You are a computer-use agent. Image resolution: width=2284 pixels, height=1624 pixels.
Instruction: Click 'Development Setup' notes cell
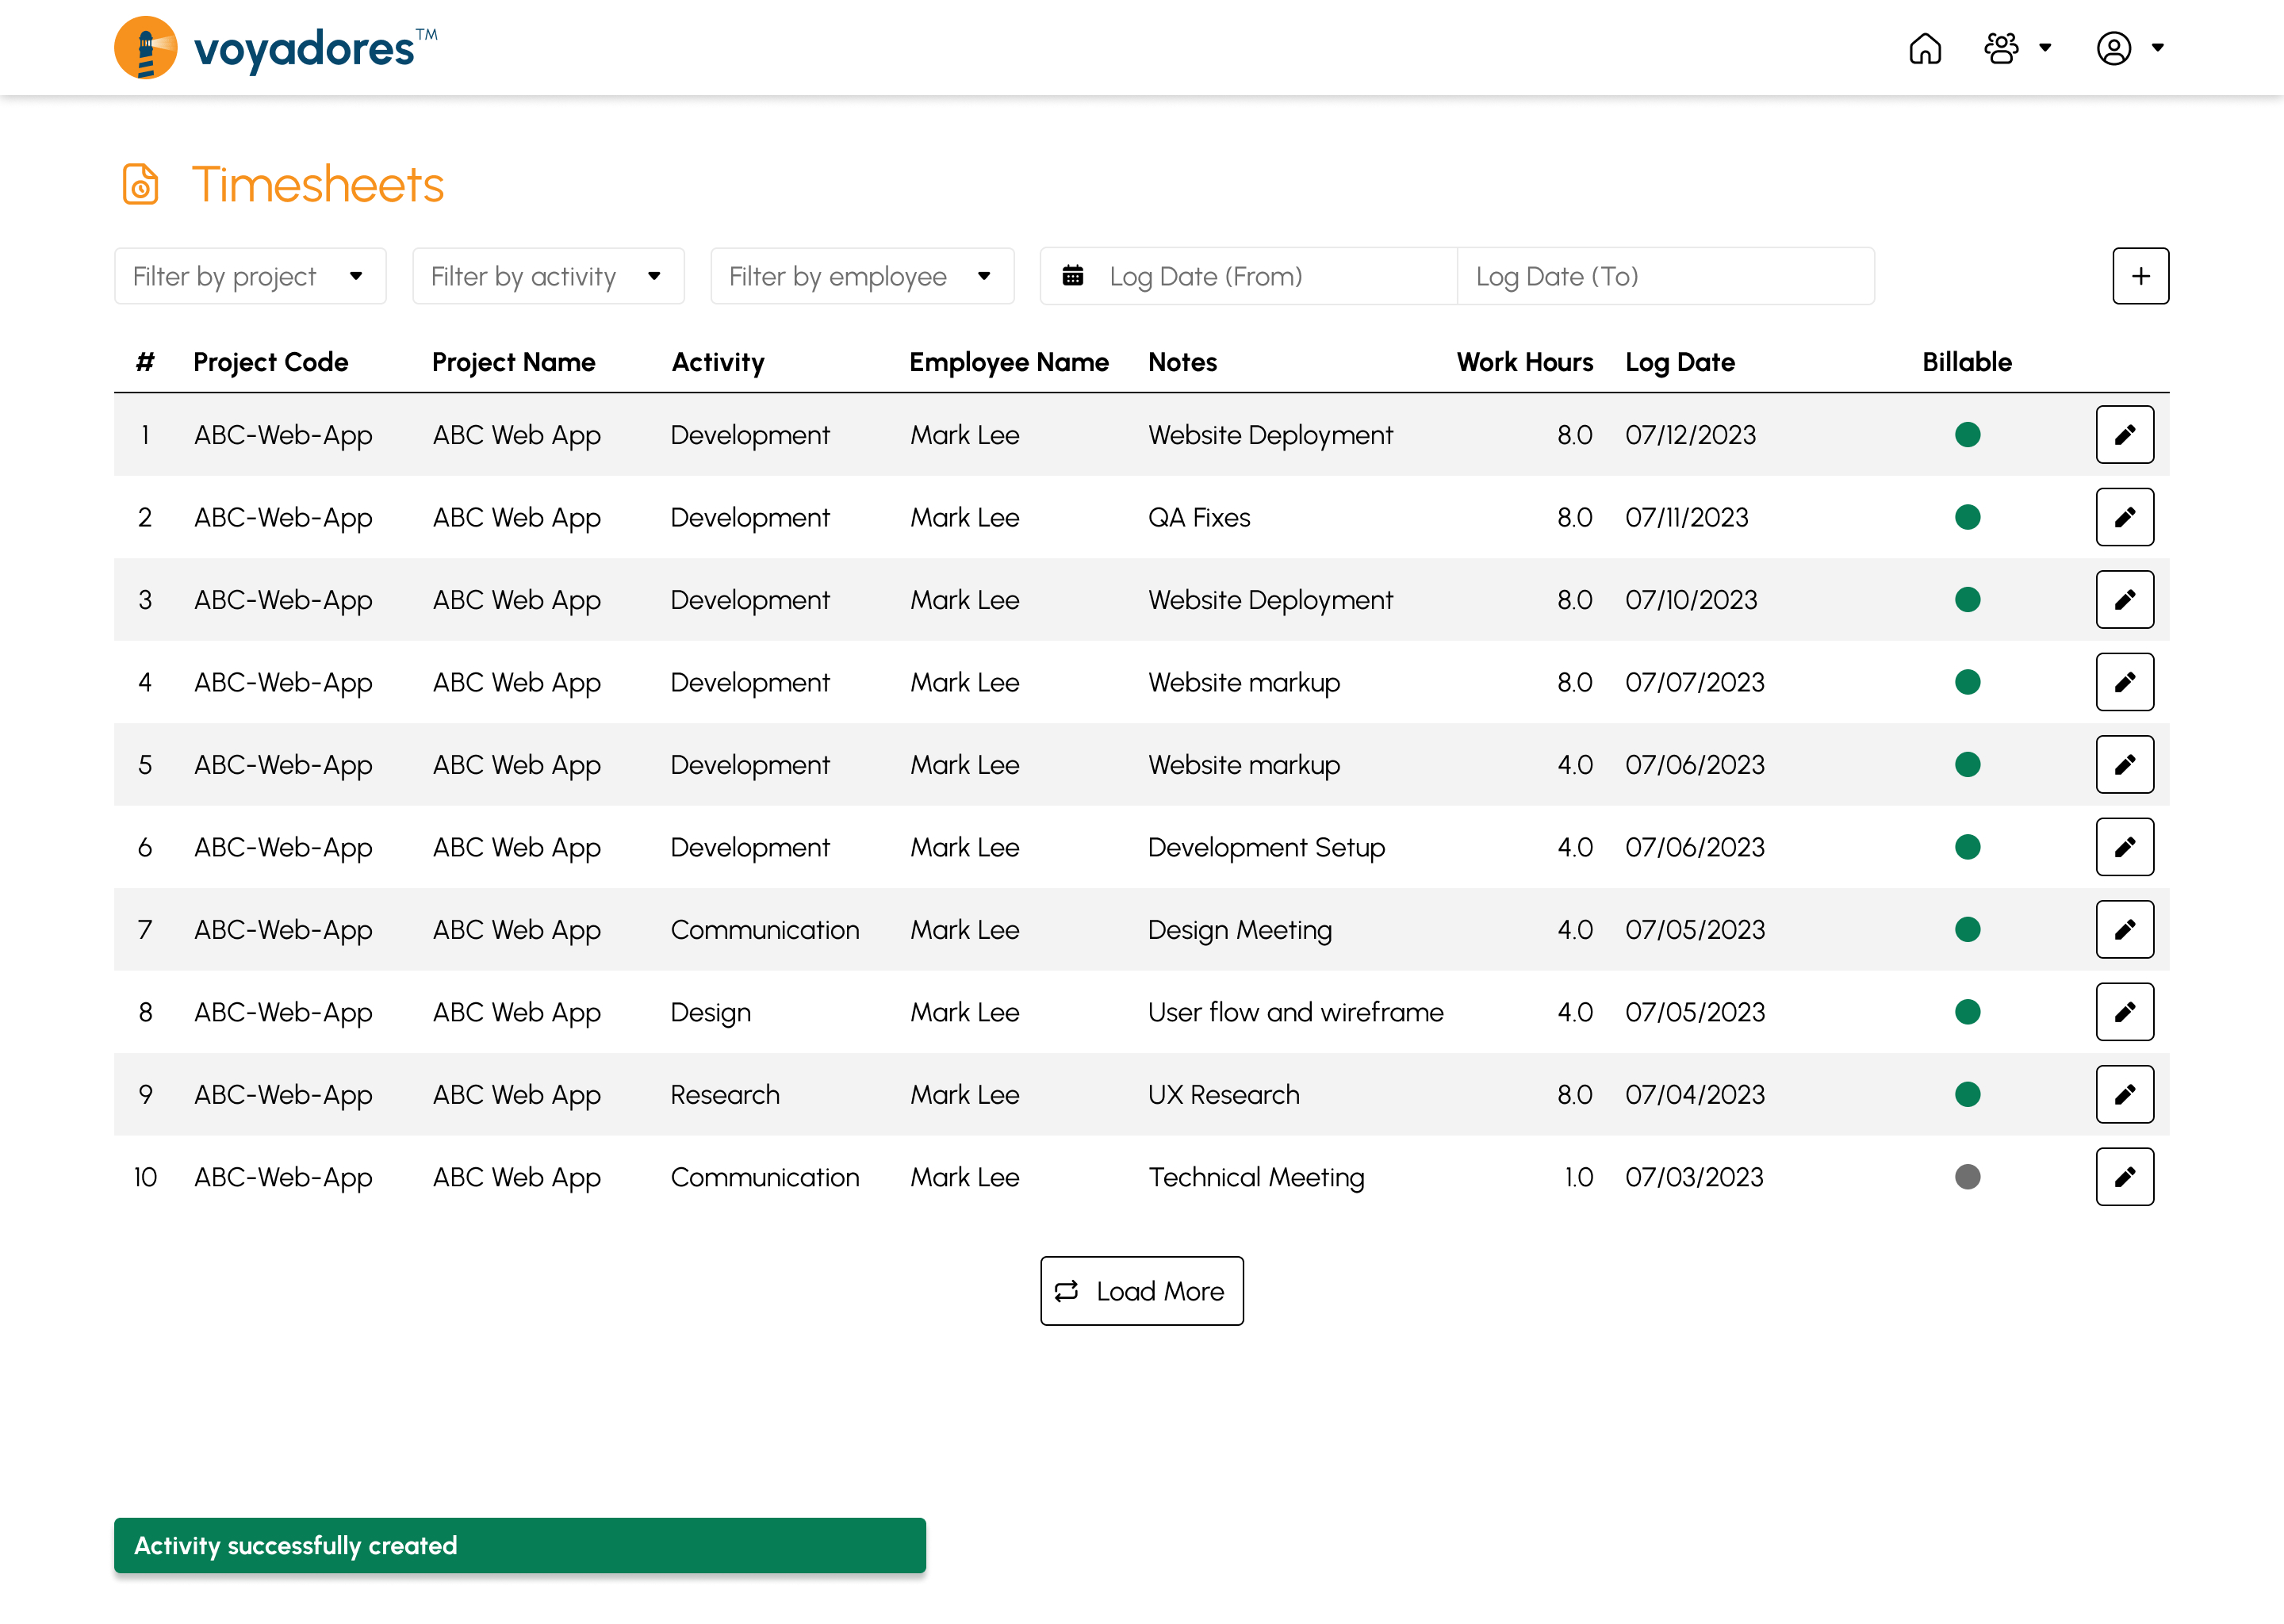[1266, 847]
